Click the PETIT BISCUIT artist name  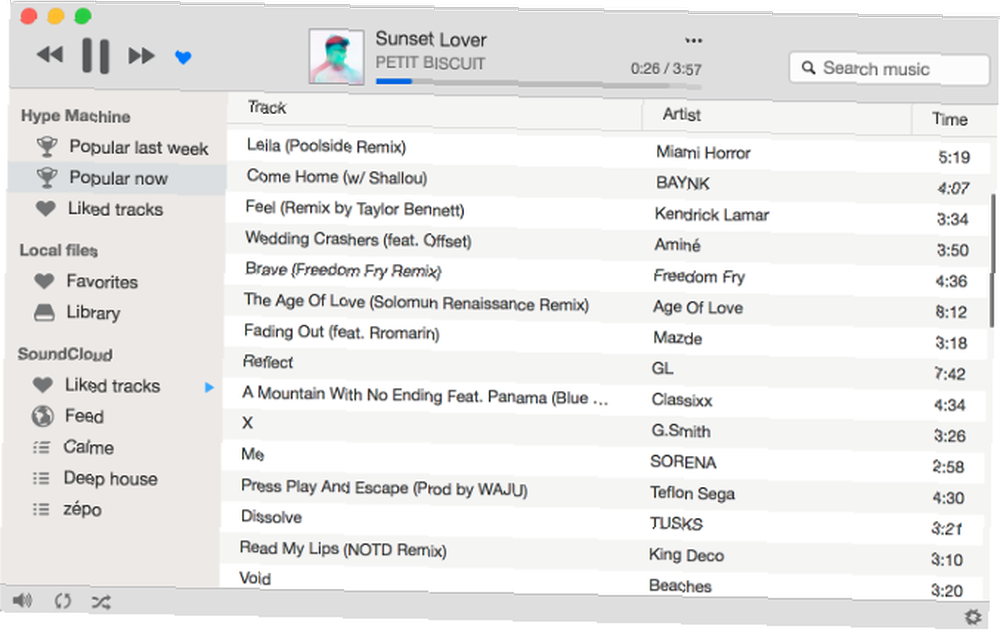[430, 63]
